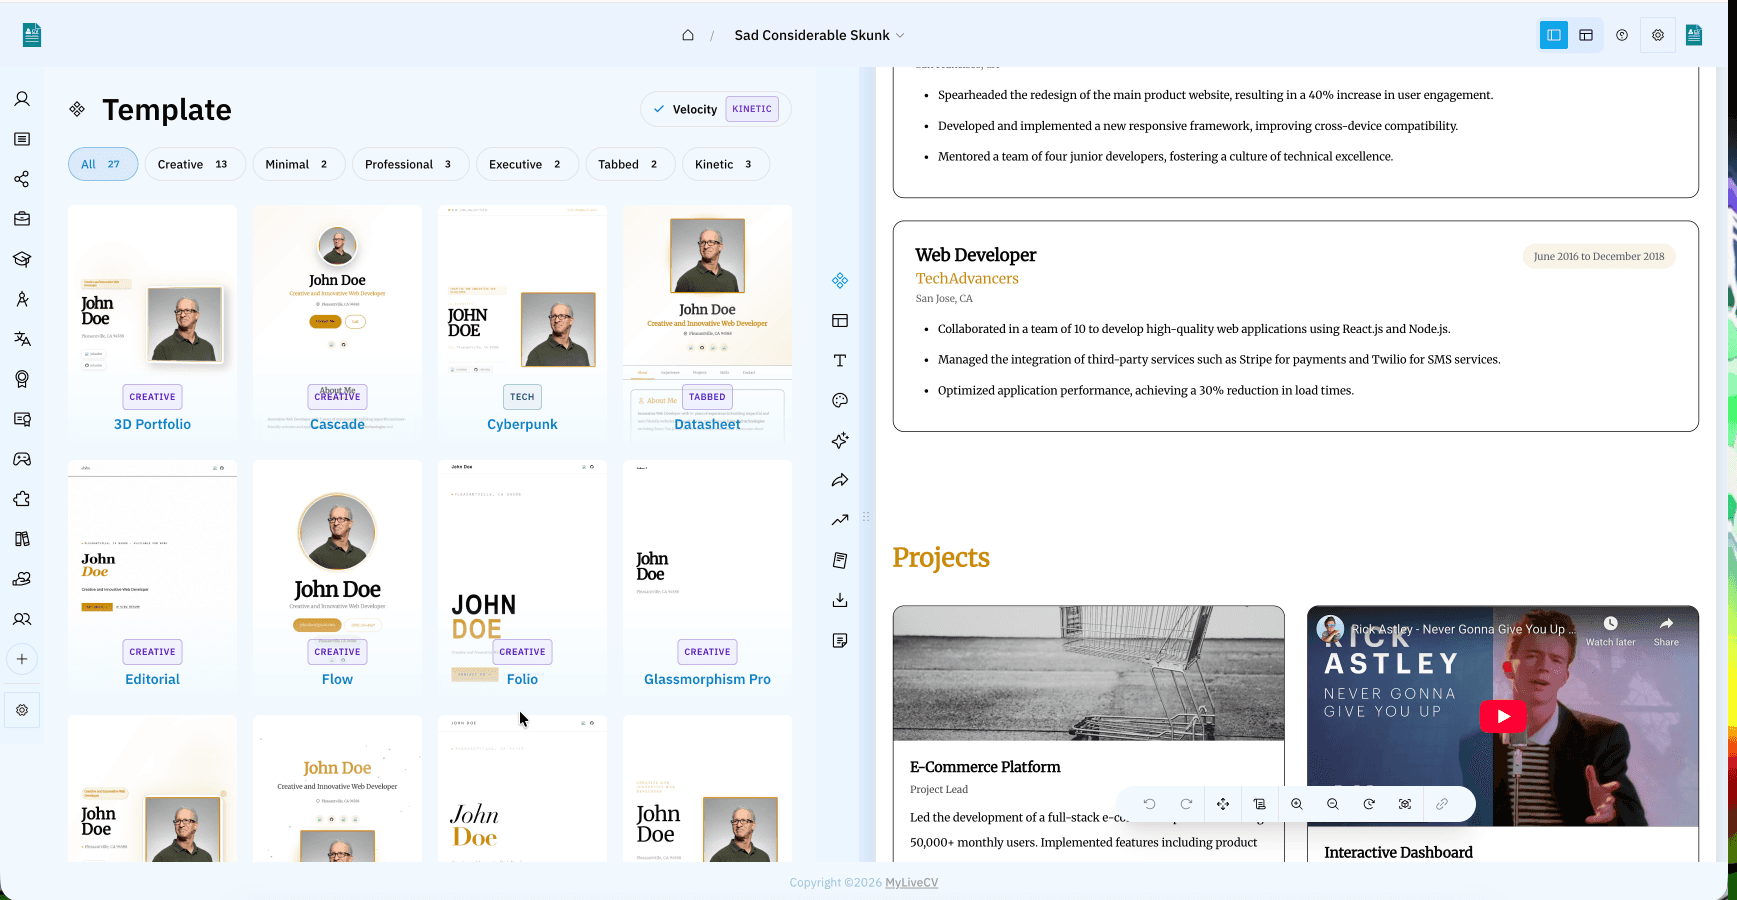Image resolution: width=1737 pixels, height=900 pixels.
Task: Expand the Sad Considerable Skunk dropdown
Action: tap(819, 35)
